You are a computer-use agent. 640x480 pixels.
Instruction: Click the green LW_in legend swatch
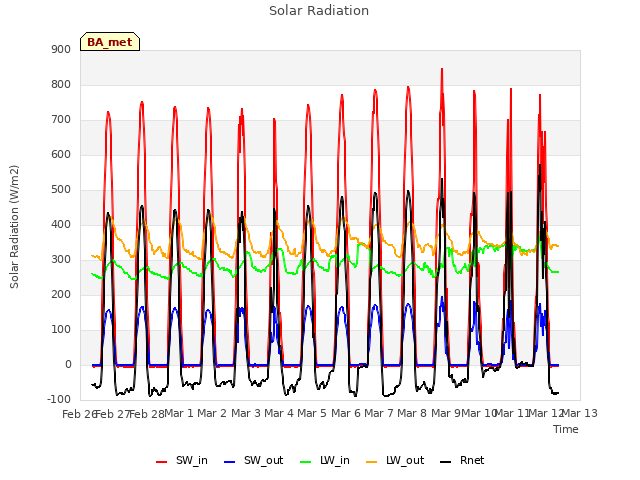pyautogui.click(x=306, y=462)
